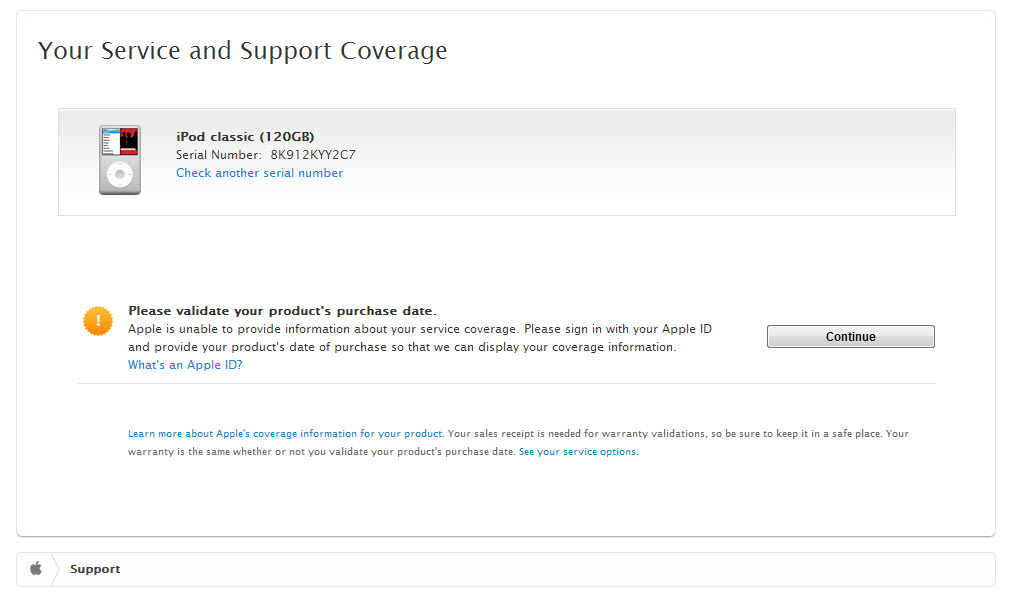Click the orange exclamation warning icon
The image size is (1025, 594).
(98, 321)
